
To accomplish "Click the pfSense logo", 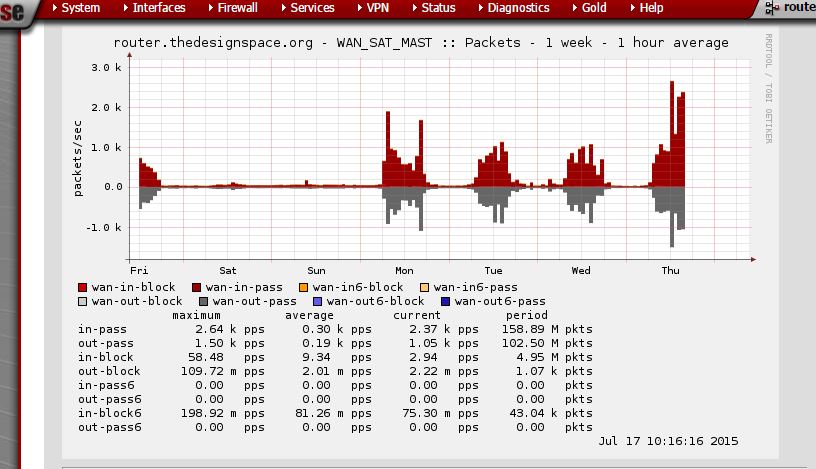I will (x=12, y=14).
